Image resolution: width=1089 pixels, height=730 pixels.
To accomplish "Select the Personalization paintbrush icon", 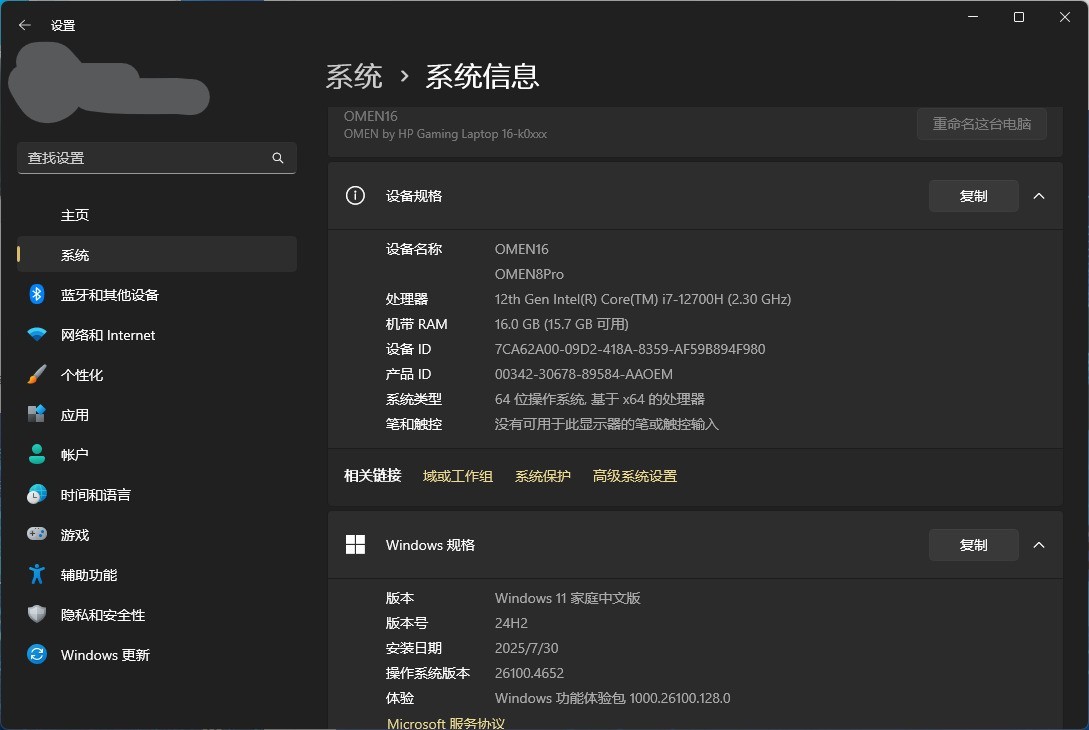I will pyautogui.click(x=37, y=375).
